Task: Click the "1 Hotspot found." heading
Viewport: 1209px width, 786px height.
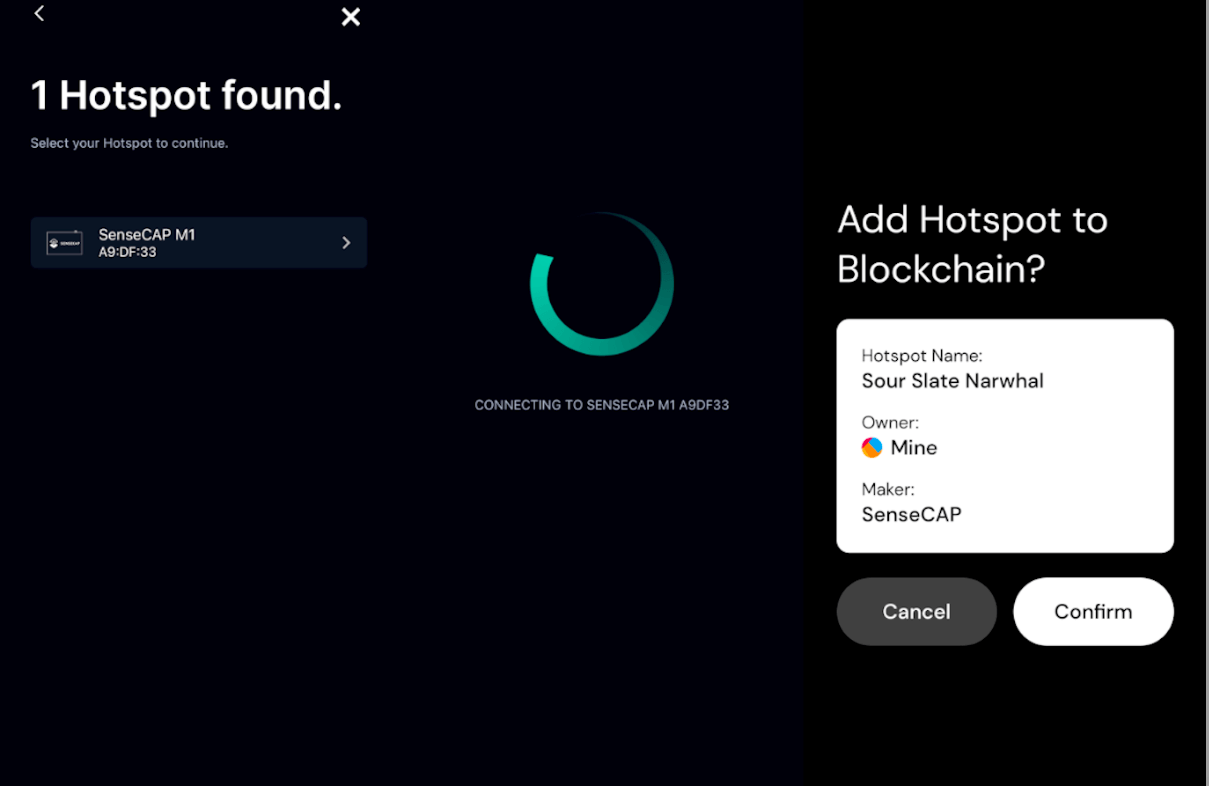Action: tap(186, 96)
